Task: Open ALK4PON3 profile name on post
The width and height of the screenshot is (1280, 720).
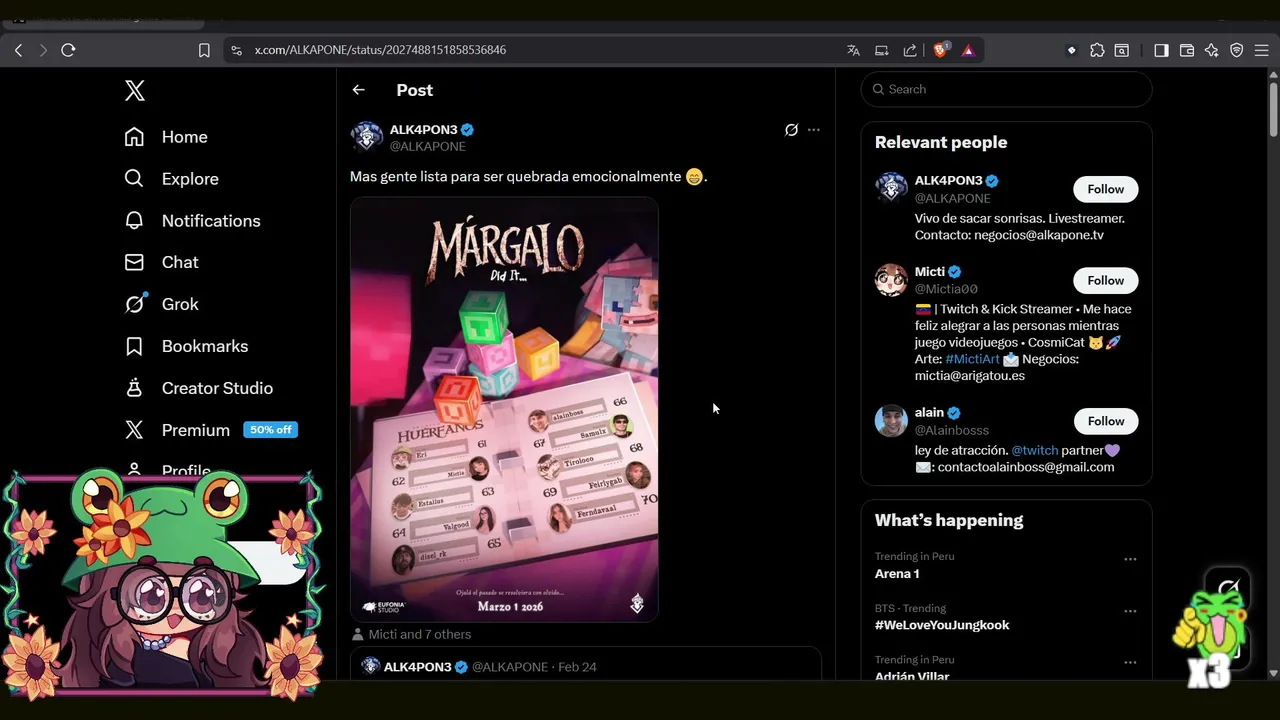Action: pyautogui.click(x=424, y=130)
